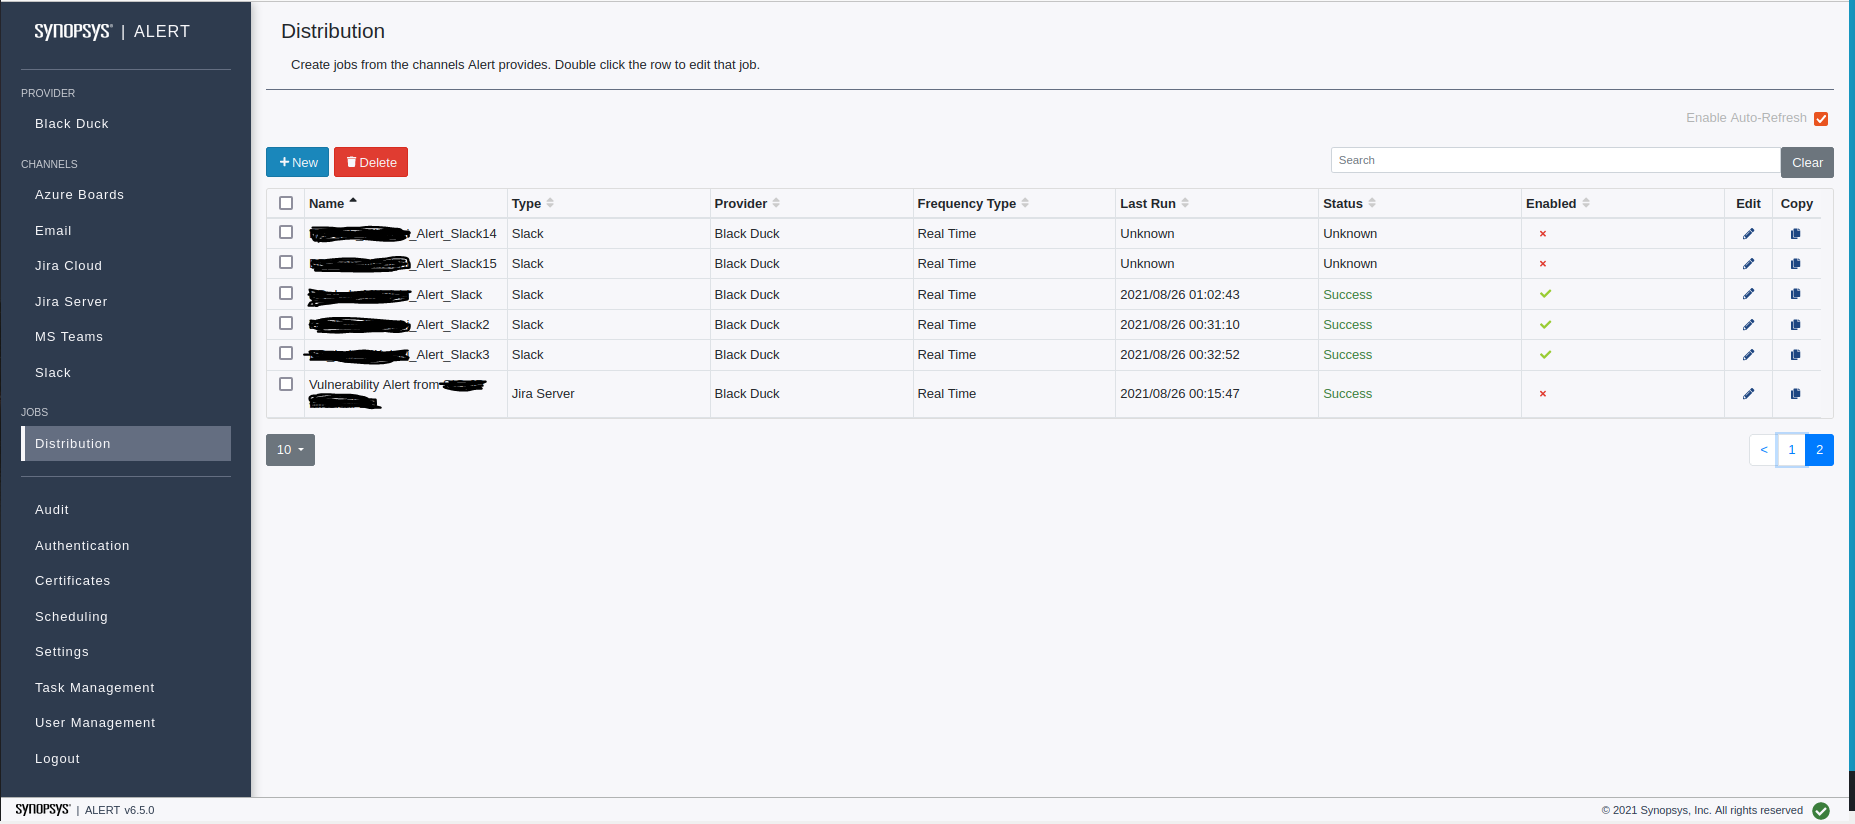
Task: Go to page 1 of results
Action: point(1792,450)
